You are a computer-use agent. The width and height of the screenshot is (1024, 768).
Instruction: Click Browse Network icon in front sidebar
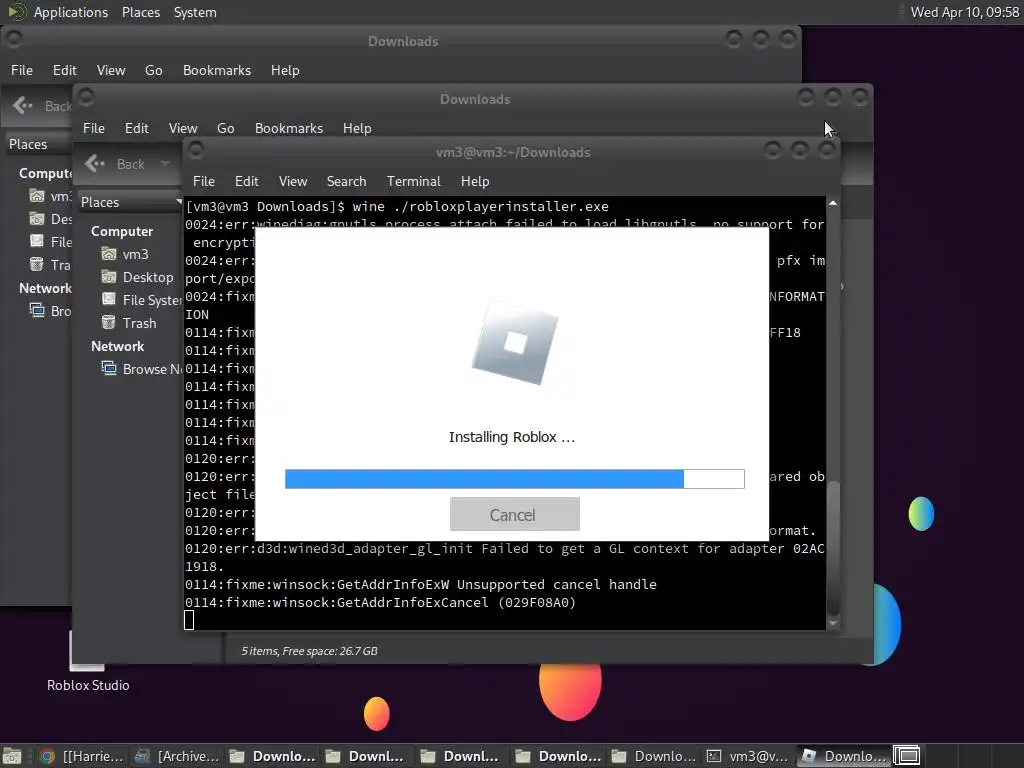tap(108, 368)
